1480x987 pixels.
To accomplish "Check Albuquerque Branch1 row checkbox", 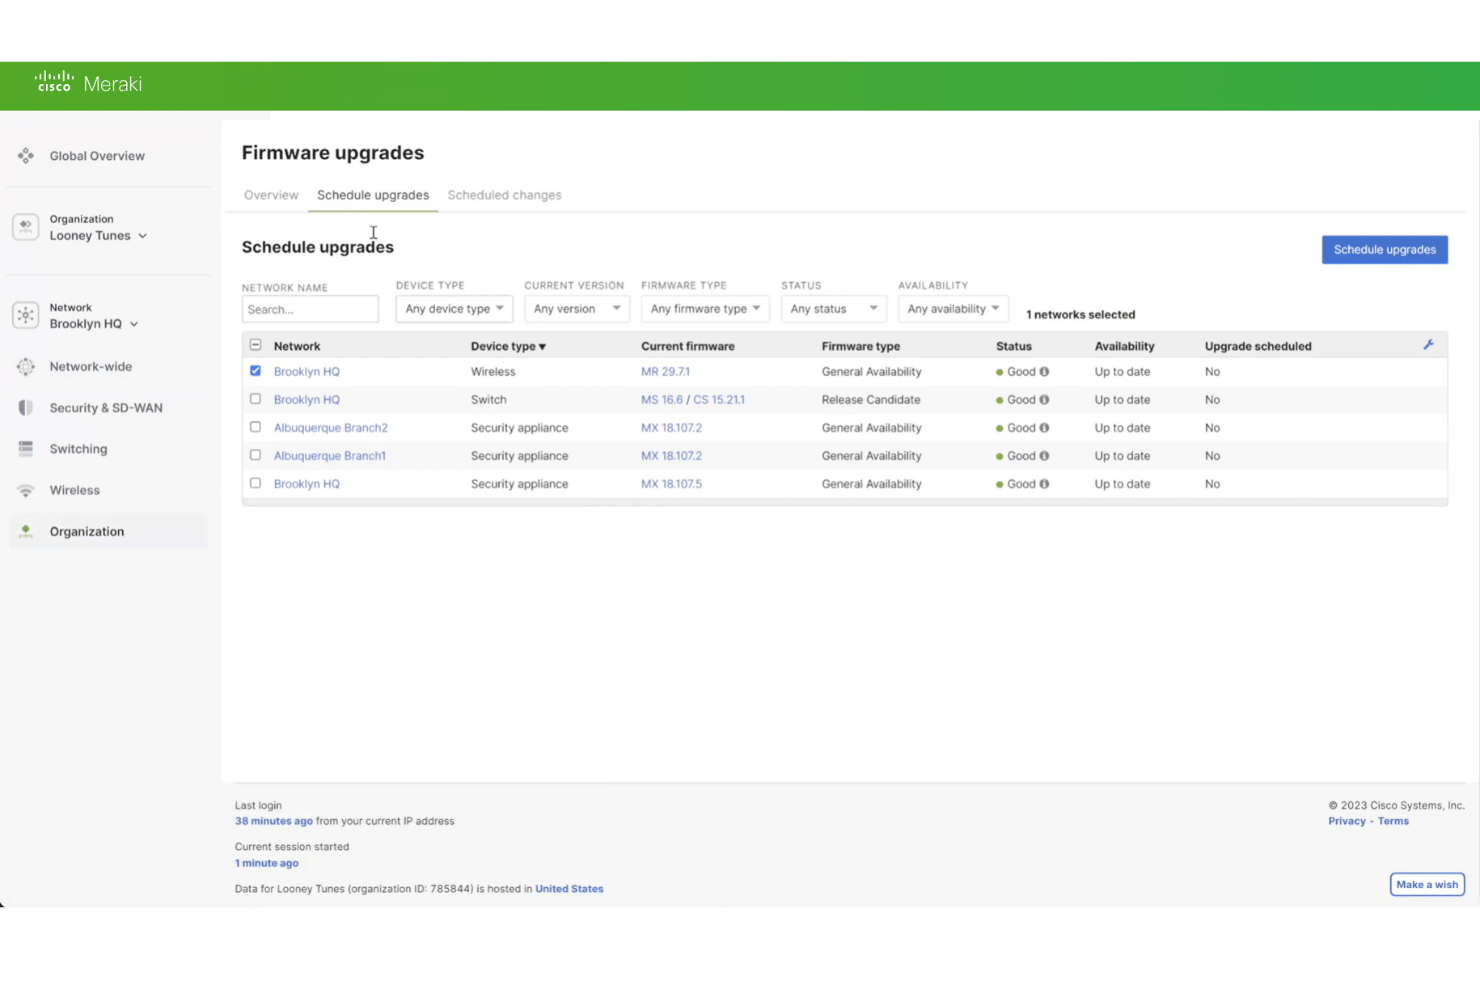I will coord(255,455).
